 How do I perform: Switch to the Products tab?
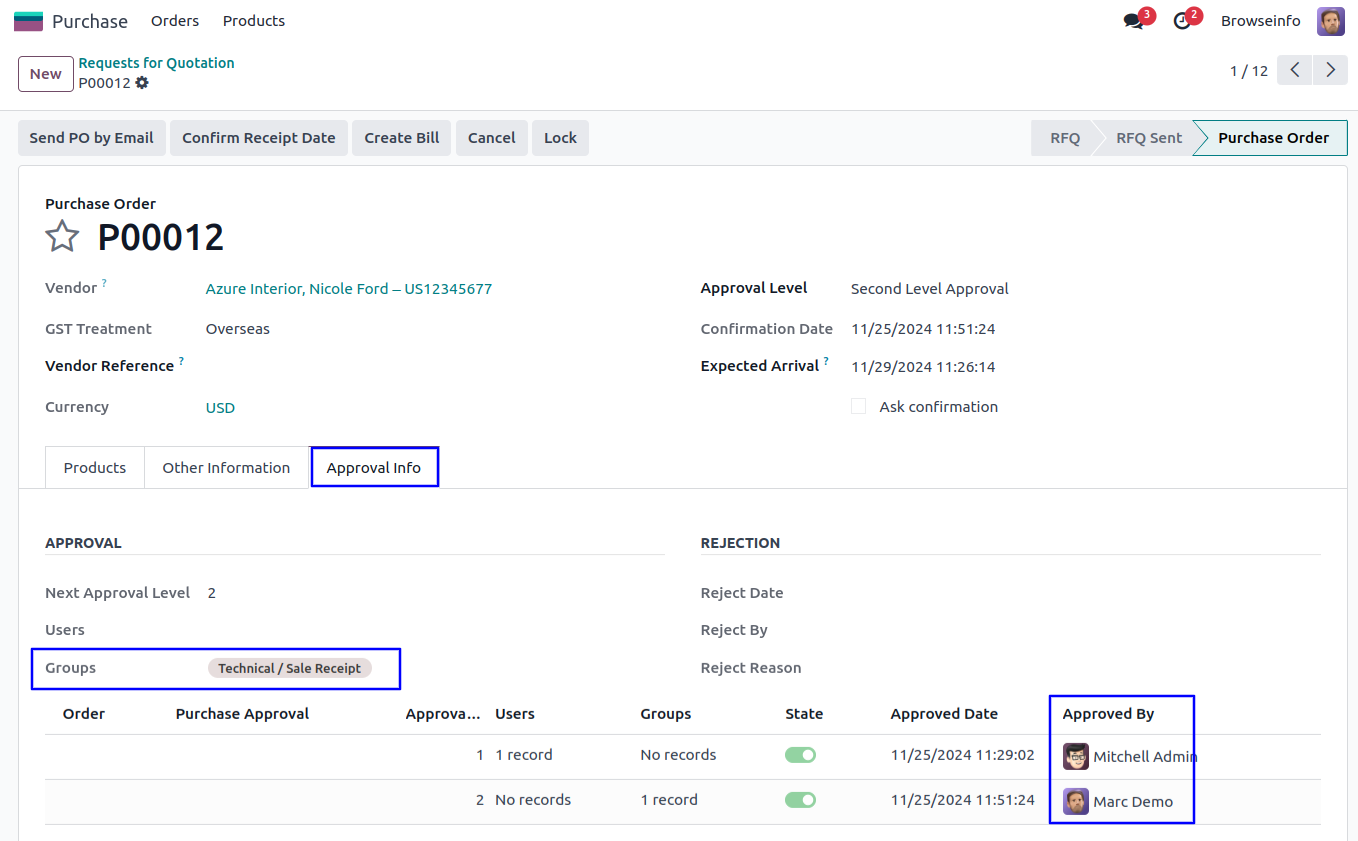tap(95, 467)
